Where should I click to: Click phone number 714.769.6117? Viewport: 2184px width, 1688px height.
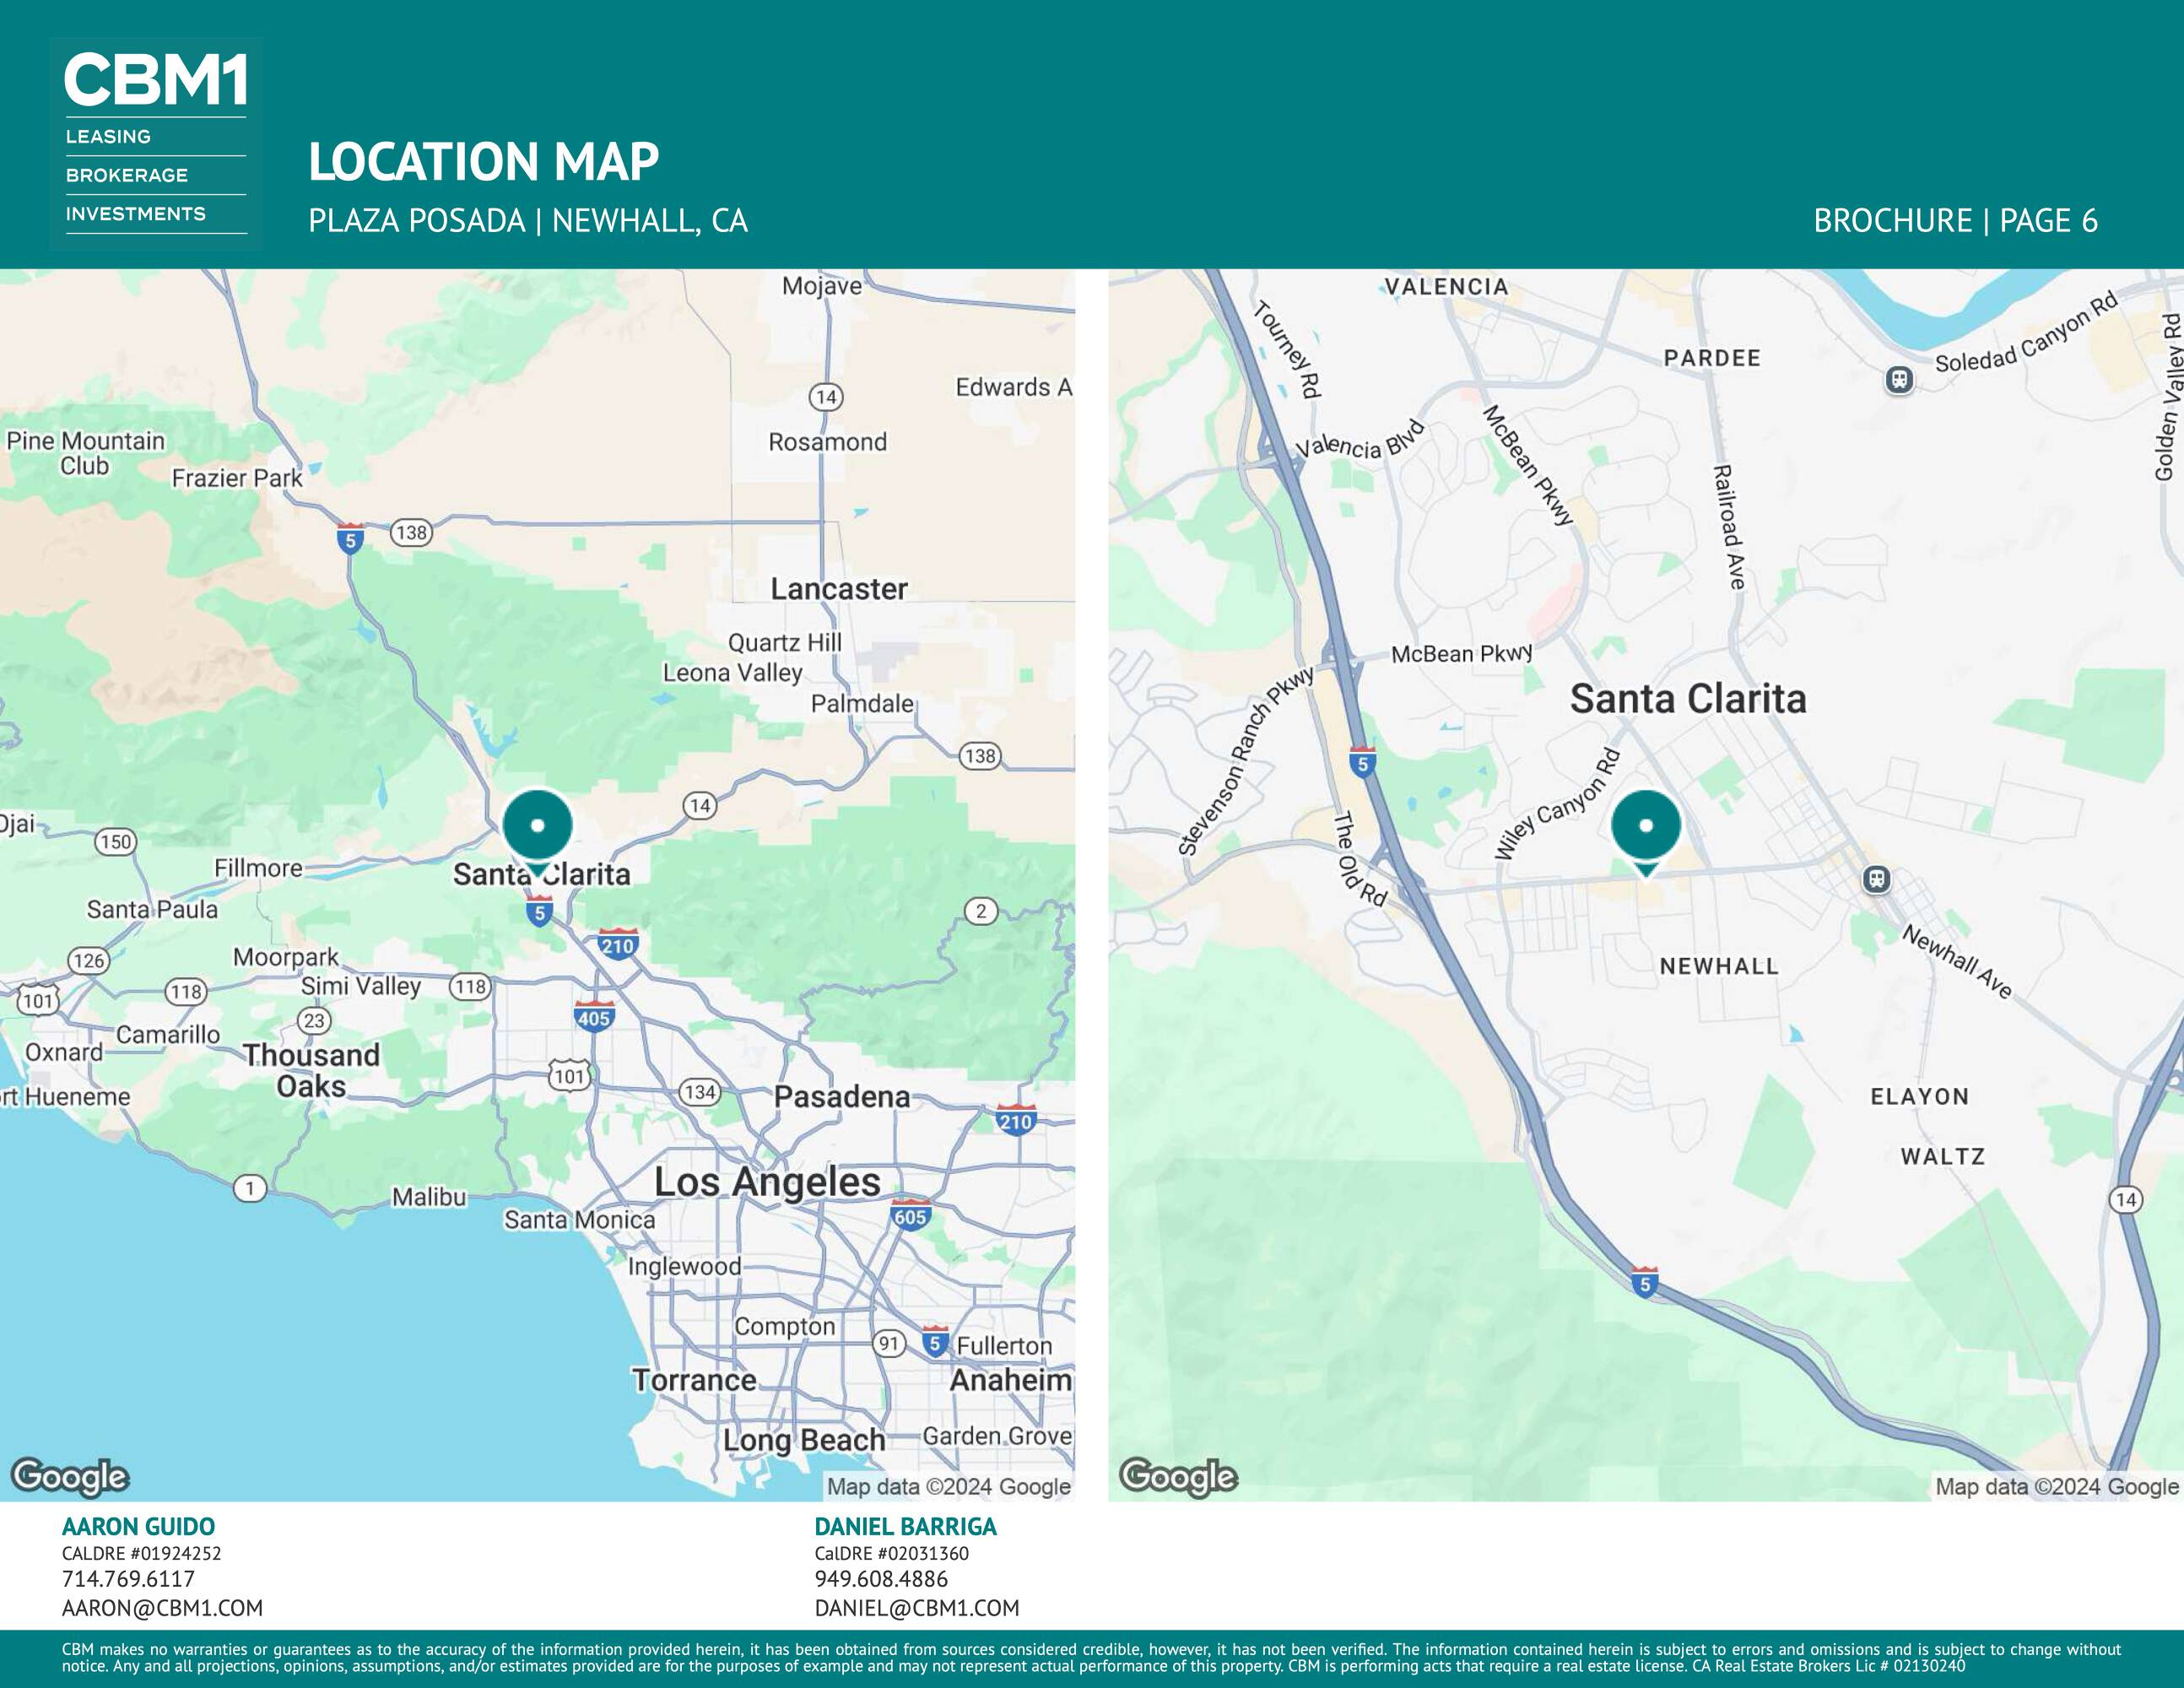click(x=128, y=1579)
